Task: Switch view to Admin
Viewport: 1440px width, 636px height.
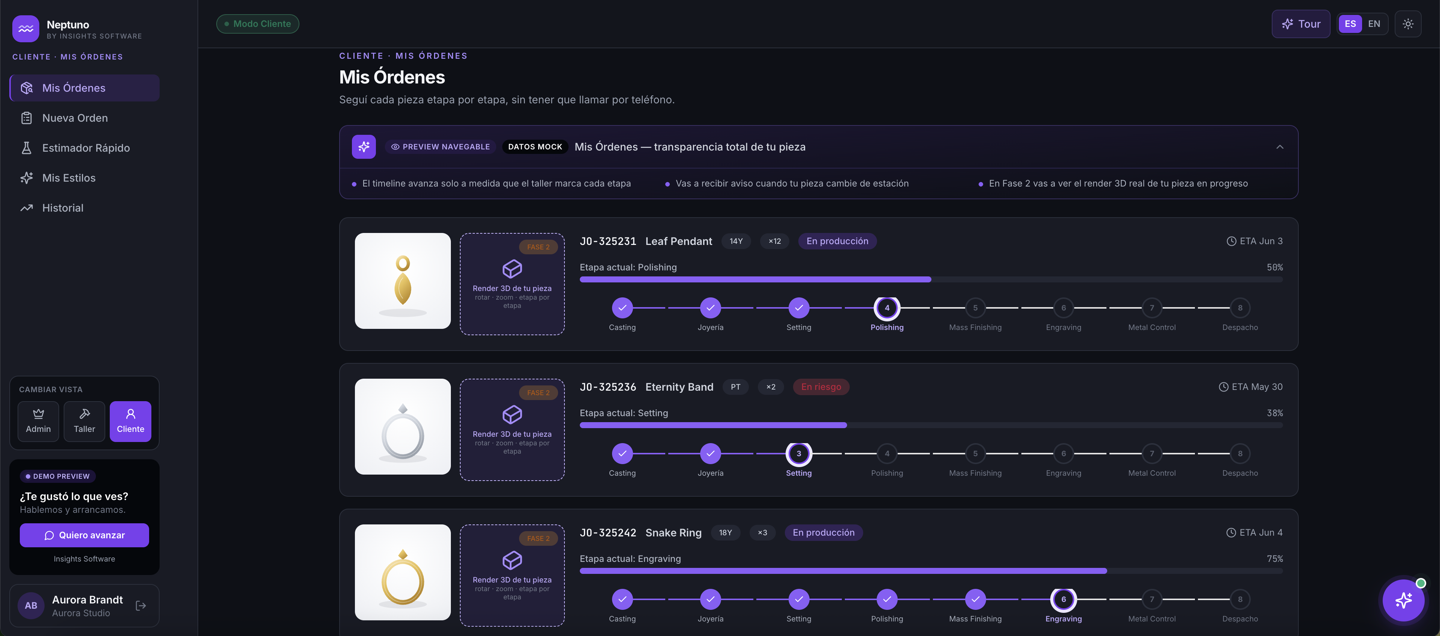Action: pos(38,421)
